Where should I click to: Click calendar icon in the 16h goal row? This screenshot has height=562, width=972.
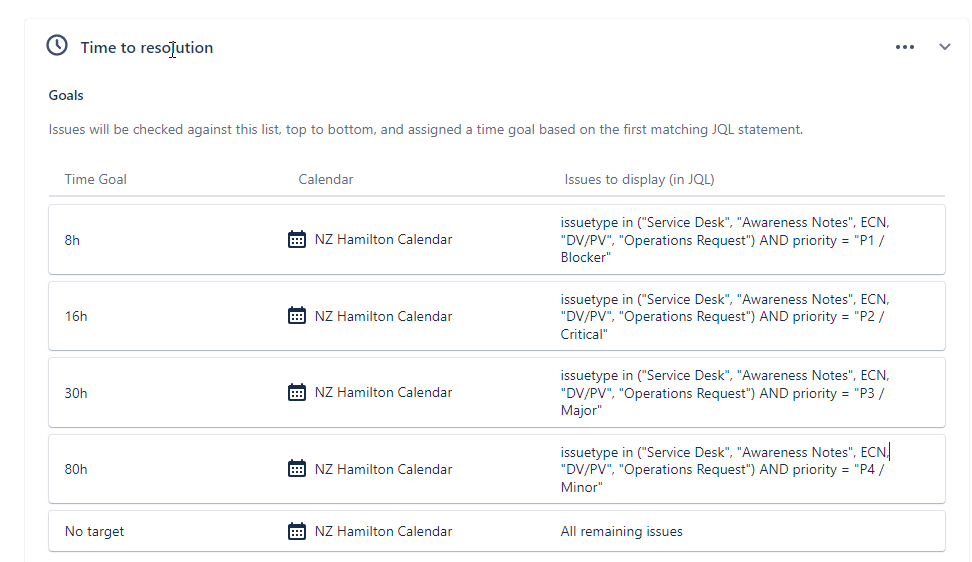[297, 315]
